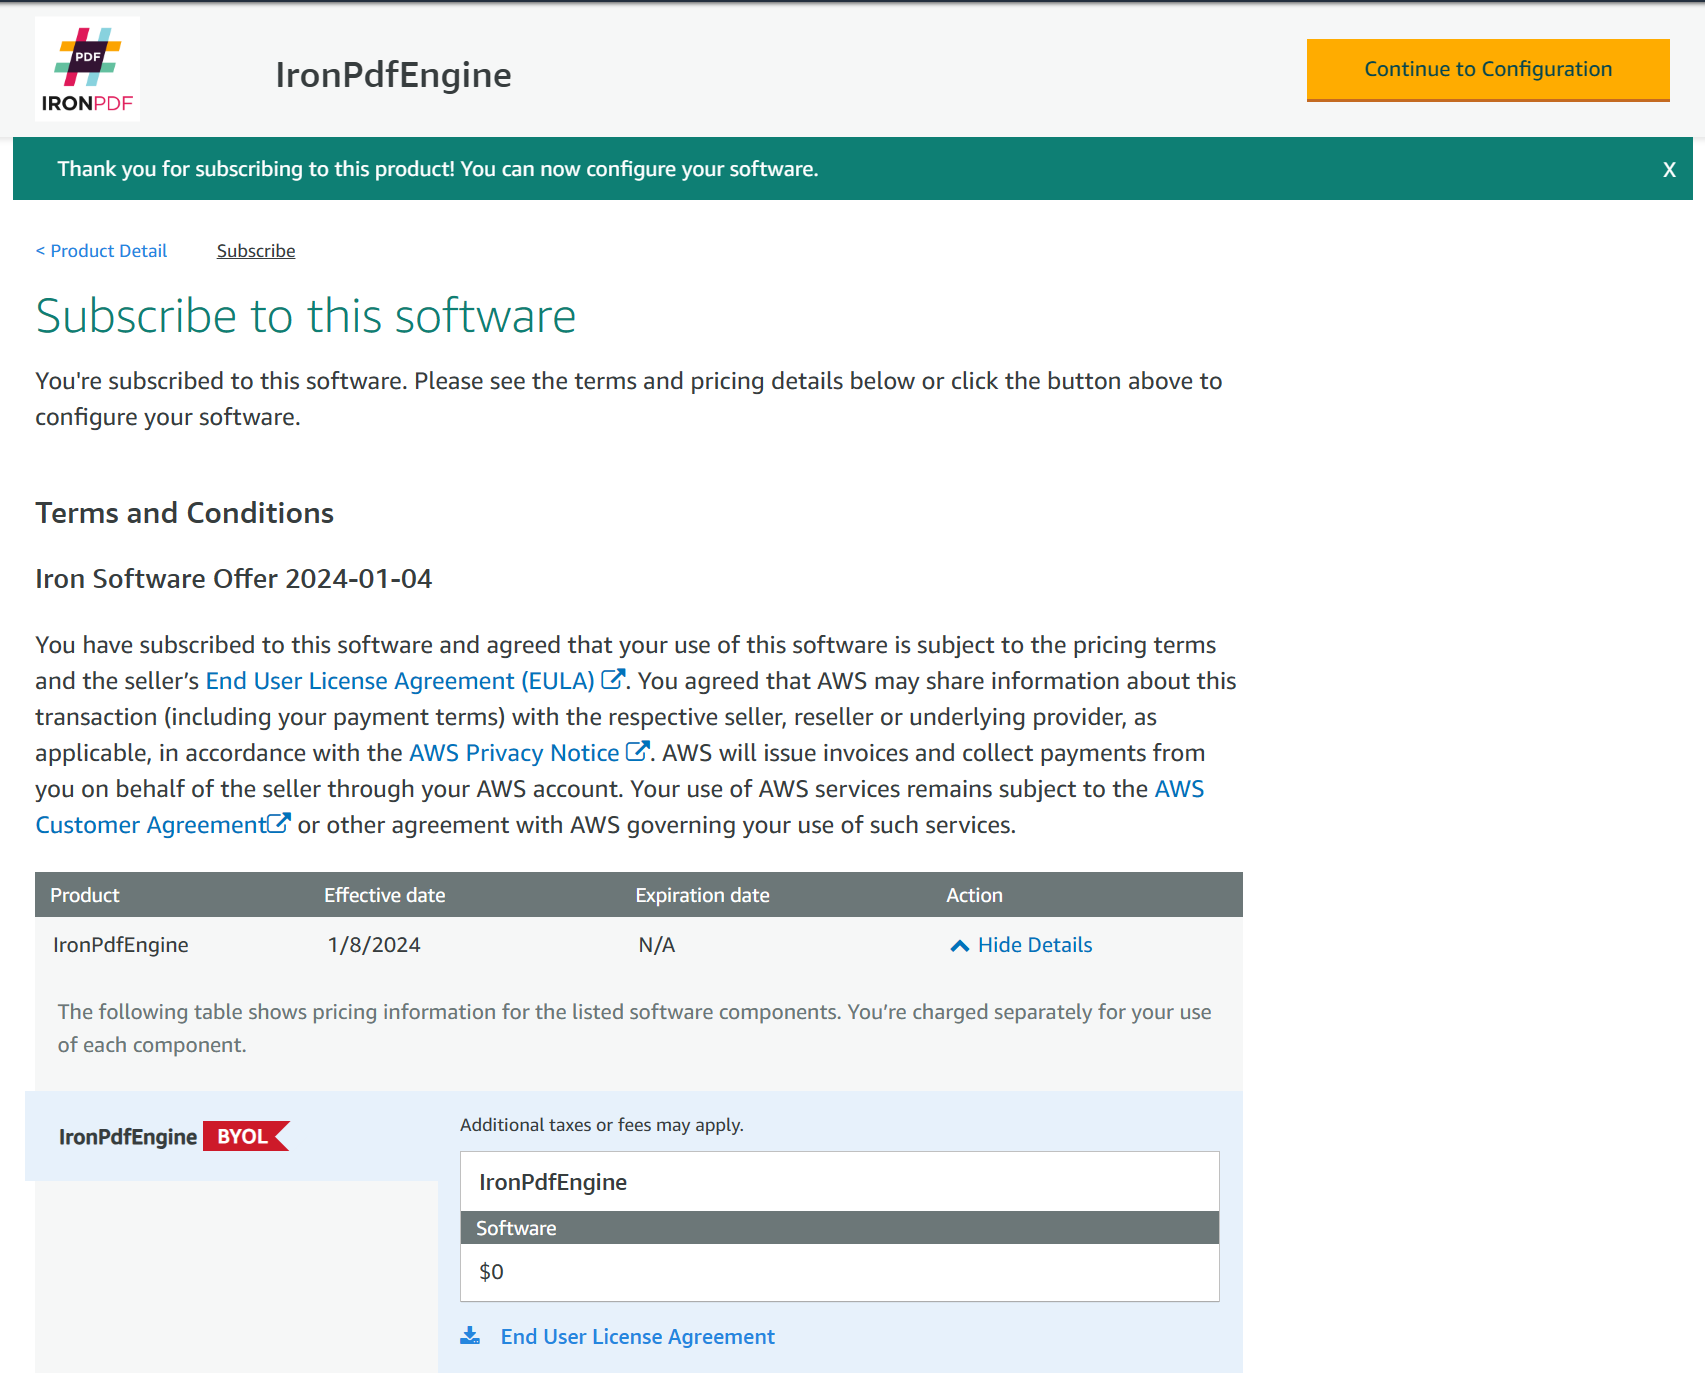Open the AWS Customer Agreement link
Screen dimensions: 1705x1389
click(x=151, y=825)
